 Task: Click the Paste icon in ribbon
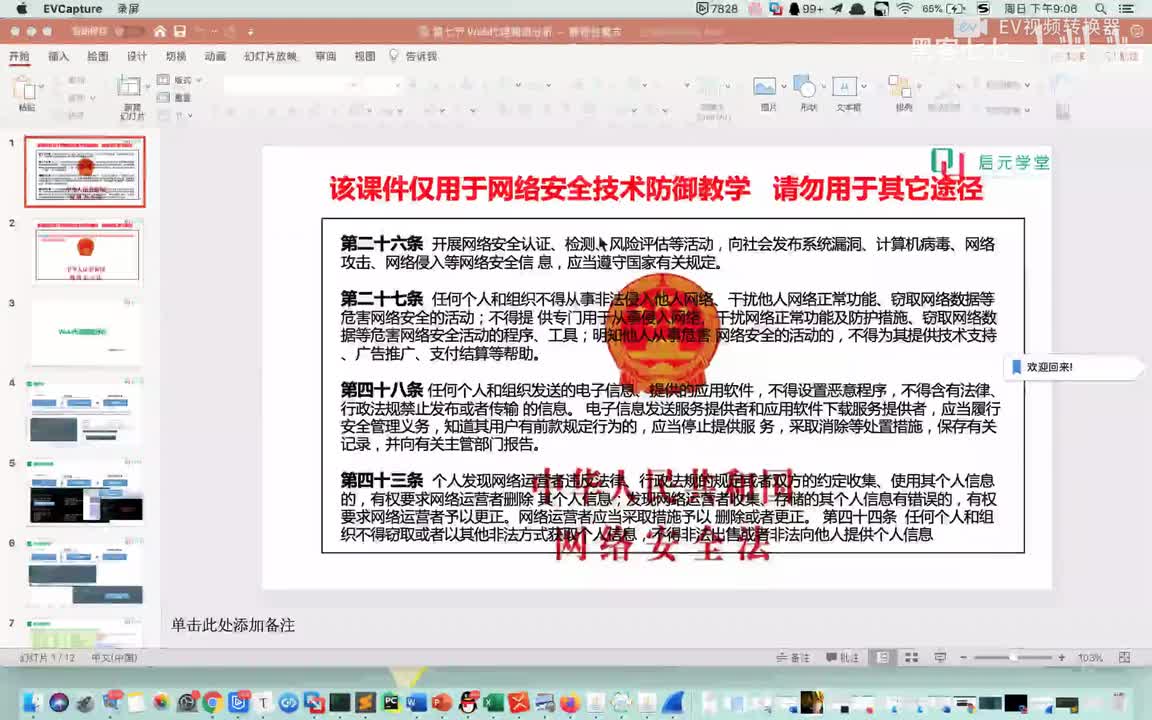click(x=24, y=89)
